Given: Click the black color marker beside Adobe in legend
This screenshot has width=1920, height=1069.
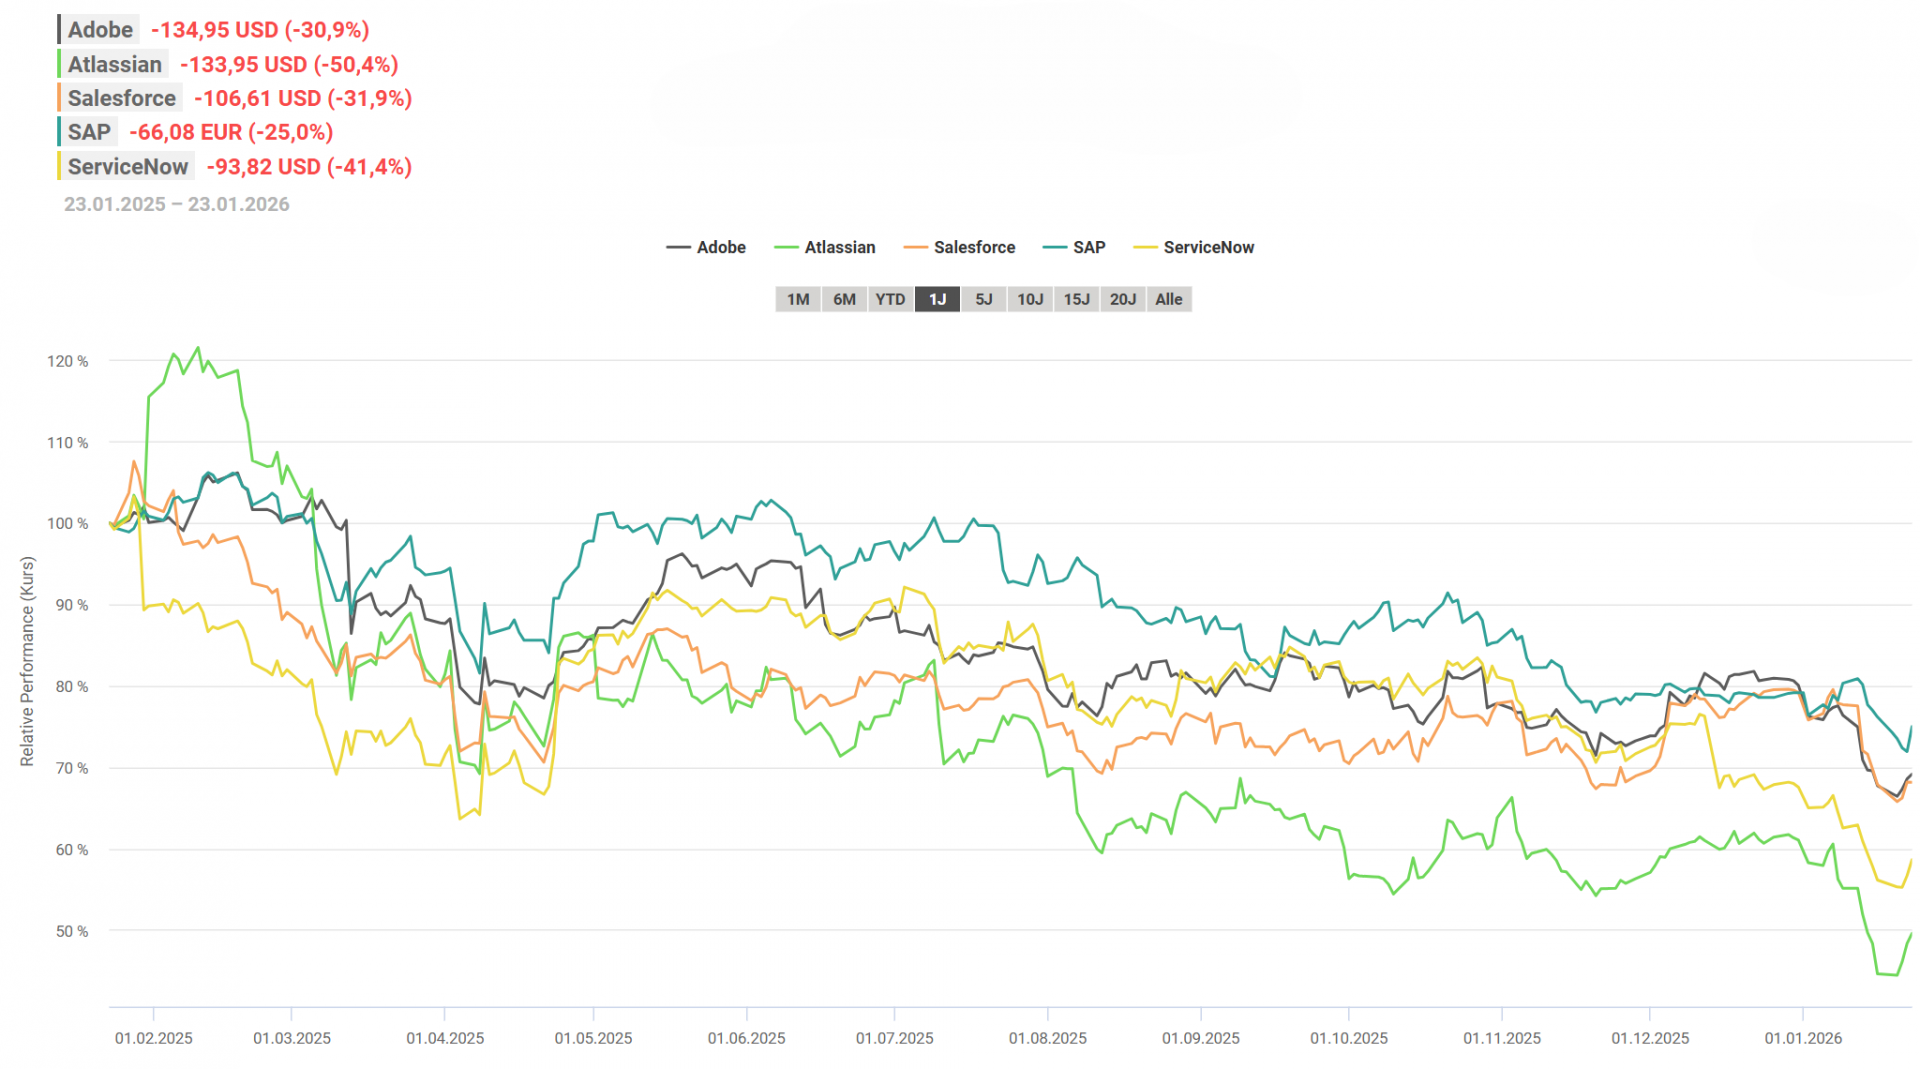Looking at the screenshot, I should pyautogui.click(x=676, y=247).
